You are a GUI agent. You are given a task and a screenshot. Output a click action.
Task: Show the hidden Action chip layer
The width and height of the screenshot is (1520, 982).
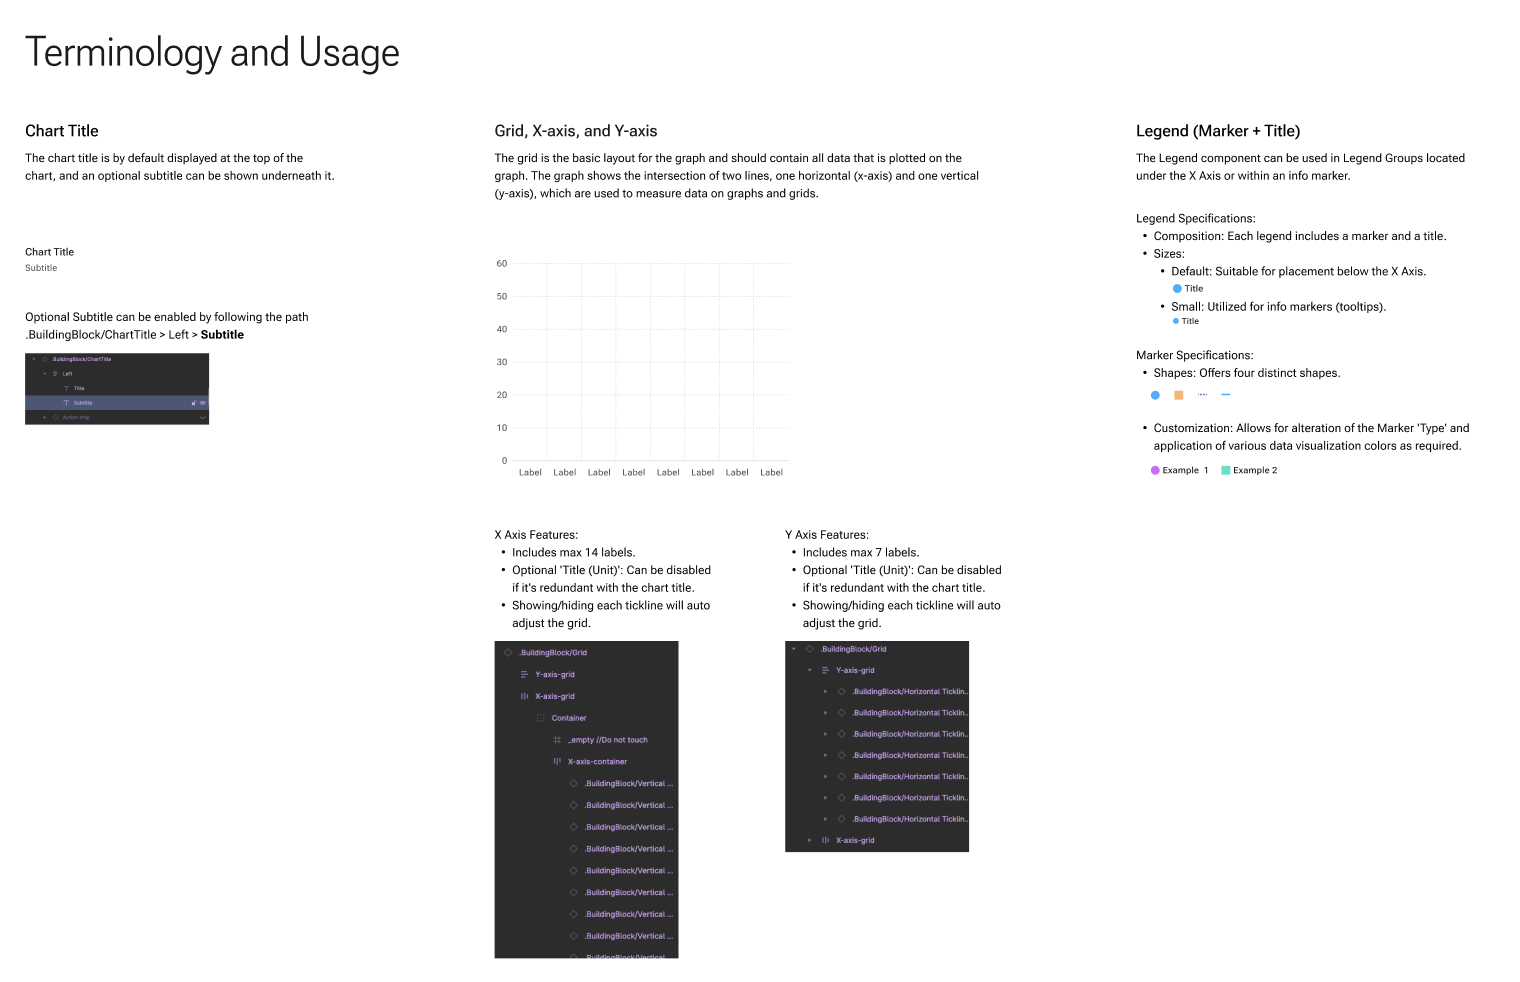(203, 418)
